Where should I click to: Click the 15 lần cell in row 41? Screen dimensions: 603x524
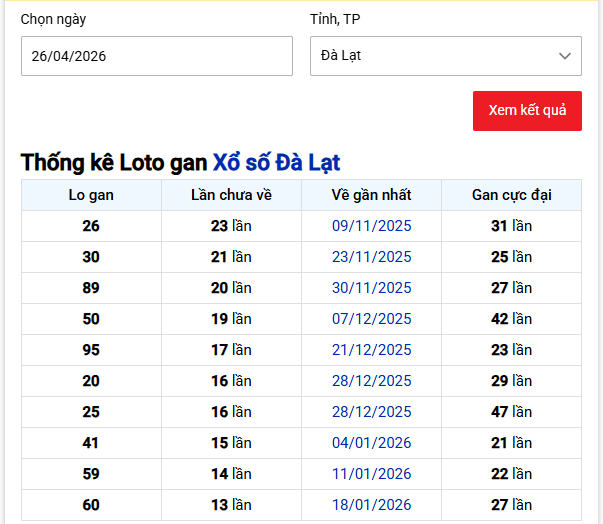click(x=231, y=443)
